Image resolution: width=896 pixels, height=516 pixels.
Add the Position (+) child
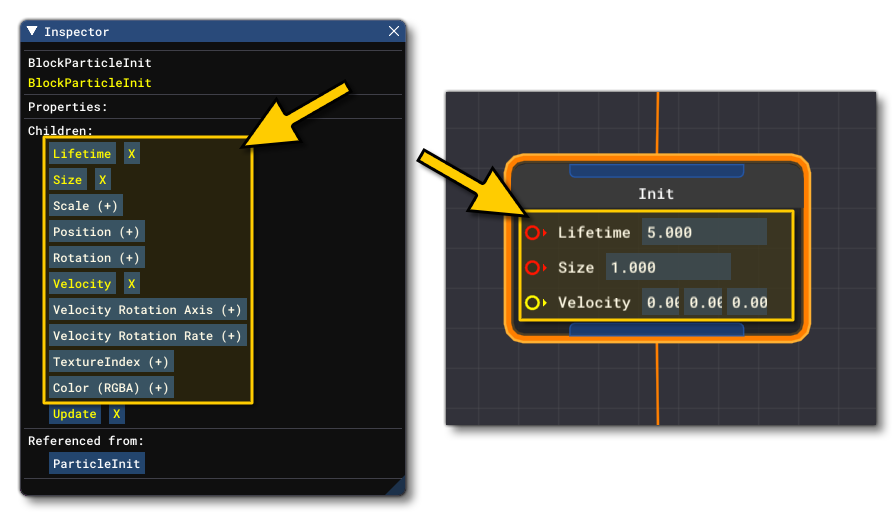pos(96,232)
